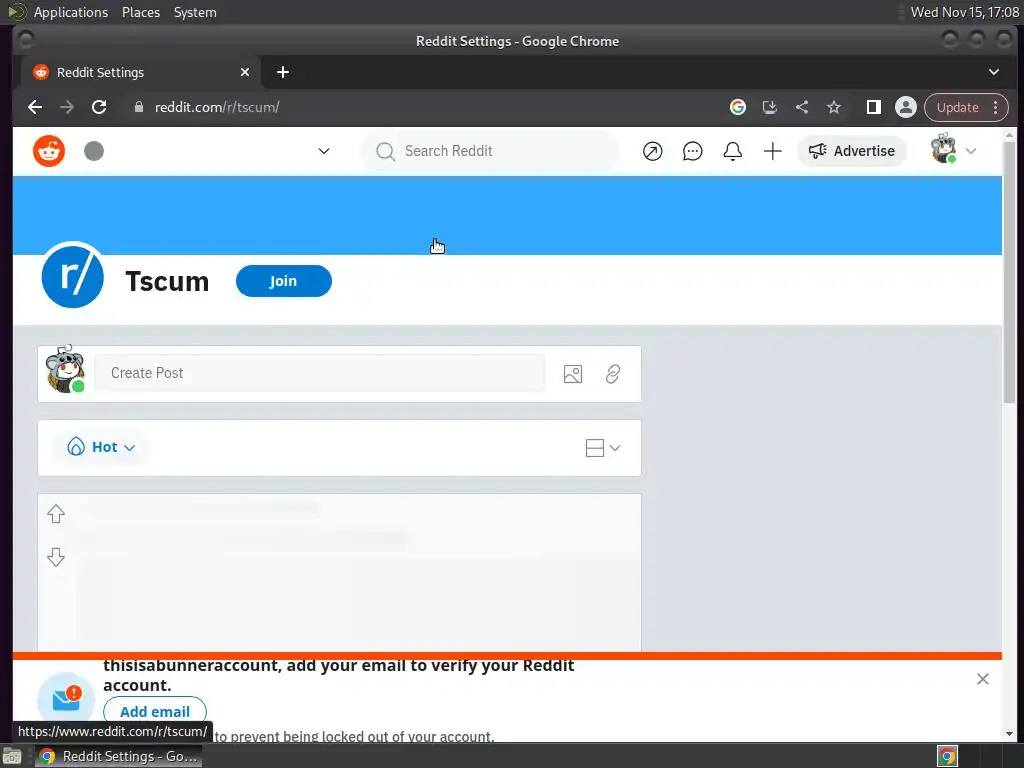Open the user avatar account menu
Image resolution: width=1024 pixels, height=768 pixels.
[953, 150]
